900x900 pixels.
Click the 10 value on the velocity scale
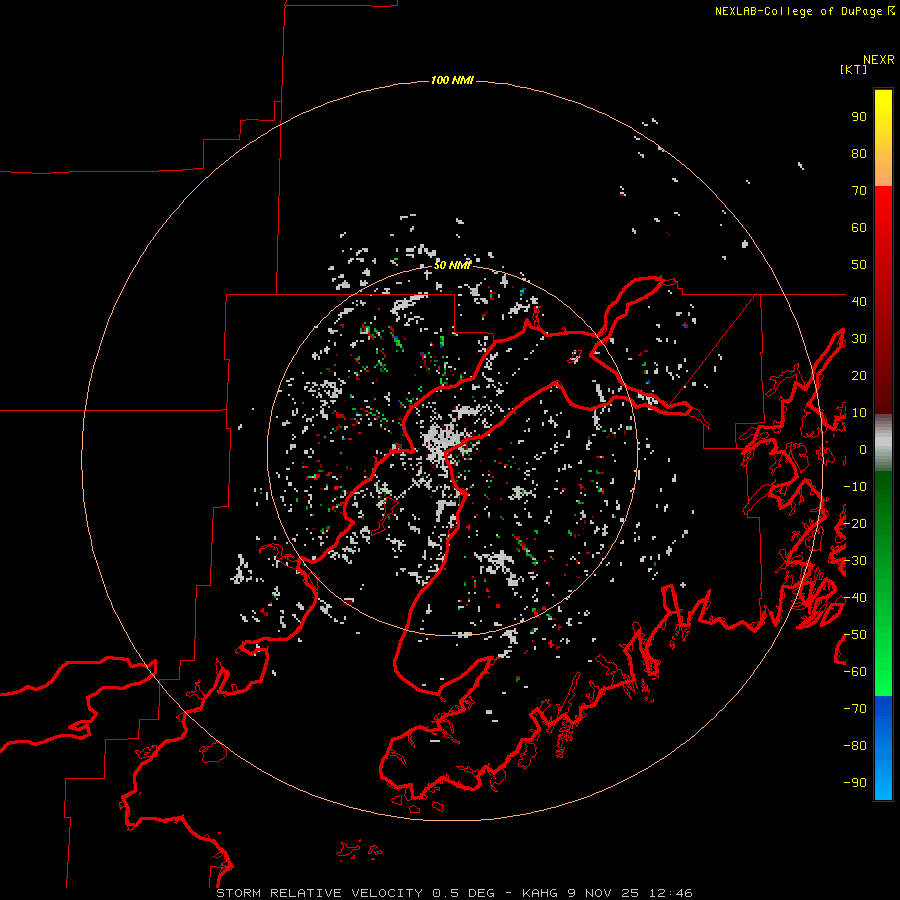pos(859,413)
